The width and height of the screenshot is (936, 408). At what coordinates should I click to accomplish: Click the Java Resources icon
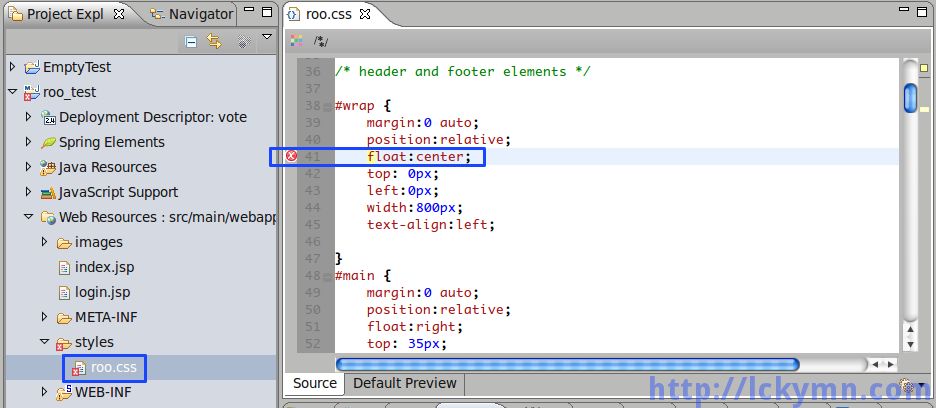48,168
